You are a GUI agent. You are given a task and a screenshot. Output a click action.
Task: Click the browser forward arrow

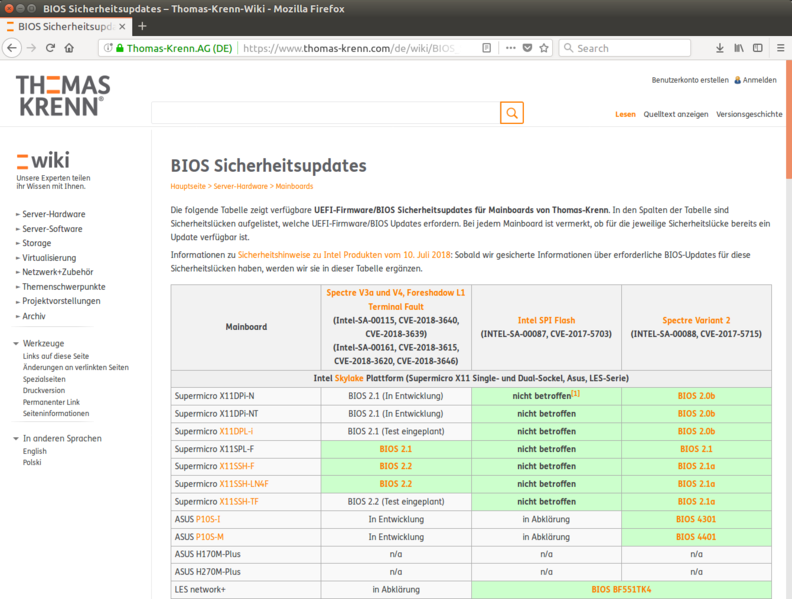(31, 48)
